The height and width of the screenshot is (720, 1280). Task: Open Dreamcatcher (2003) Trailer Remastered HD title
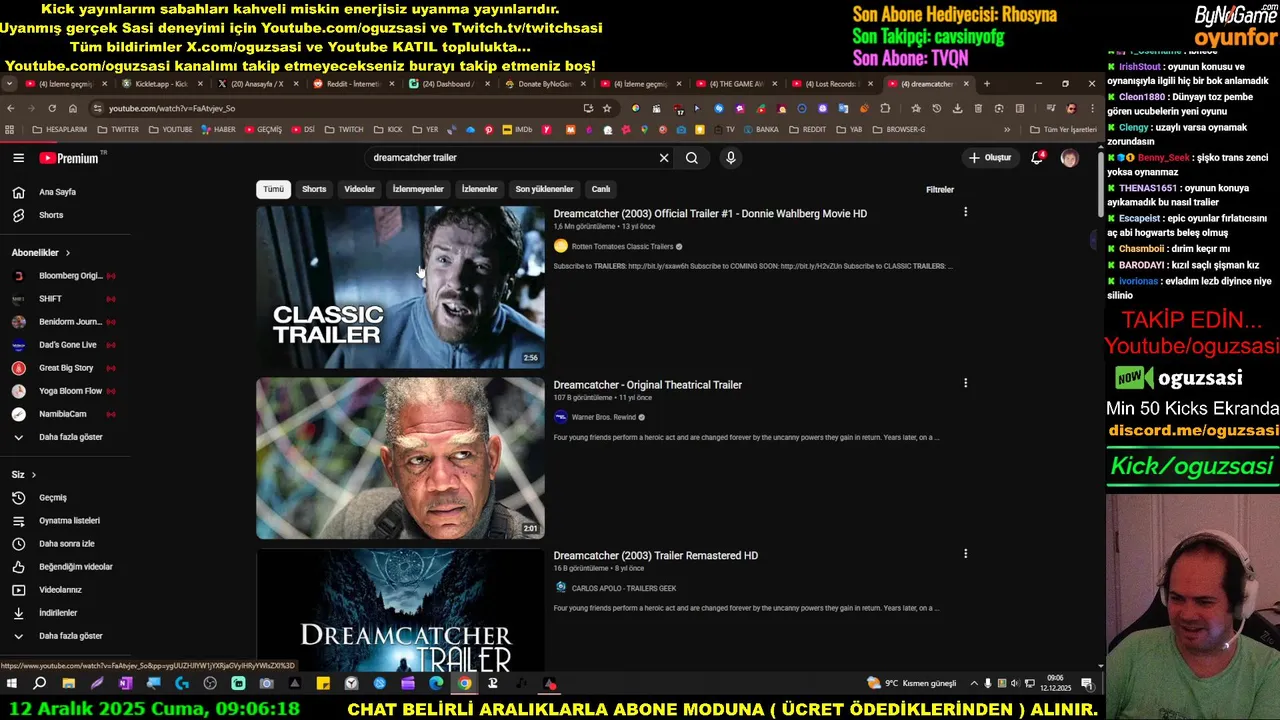[x=655, y=555]
